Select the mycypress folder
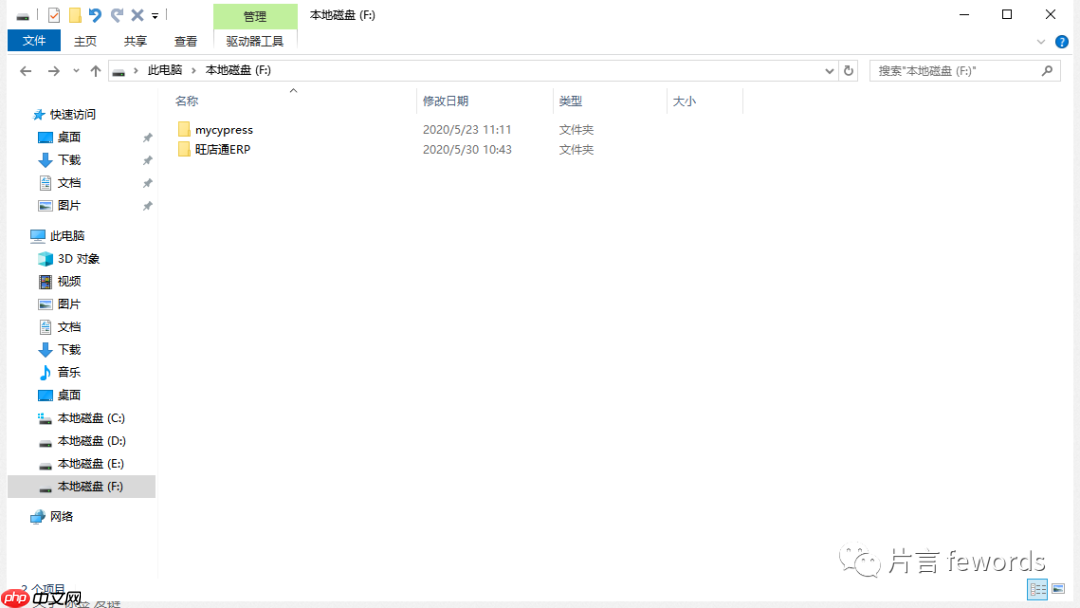 click(x=224, y=129)
